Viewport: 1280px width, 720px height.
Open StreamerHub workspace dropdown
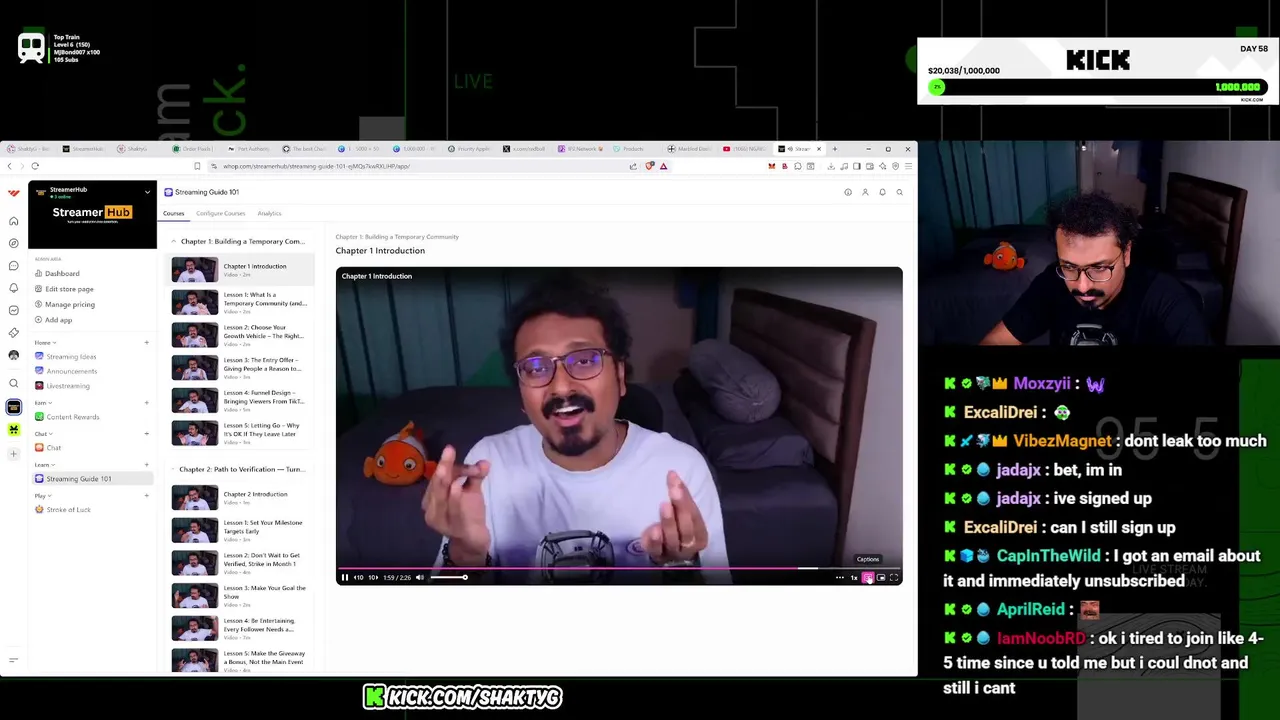point(147,191)
